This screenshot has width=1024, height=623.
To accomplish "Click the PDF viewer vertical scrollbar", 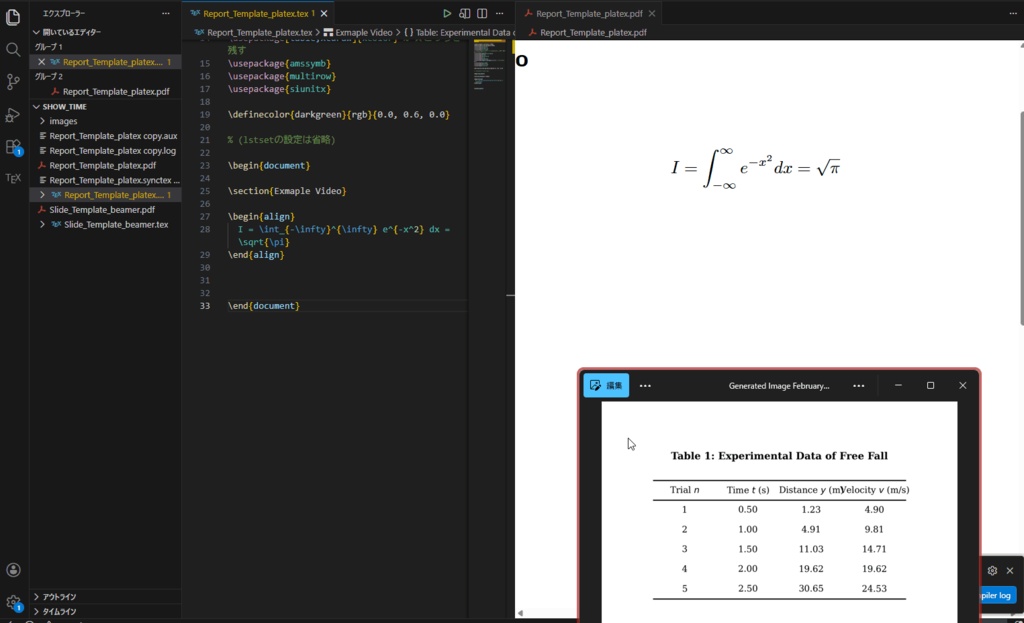I will click(1021, 219).
